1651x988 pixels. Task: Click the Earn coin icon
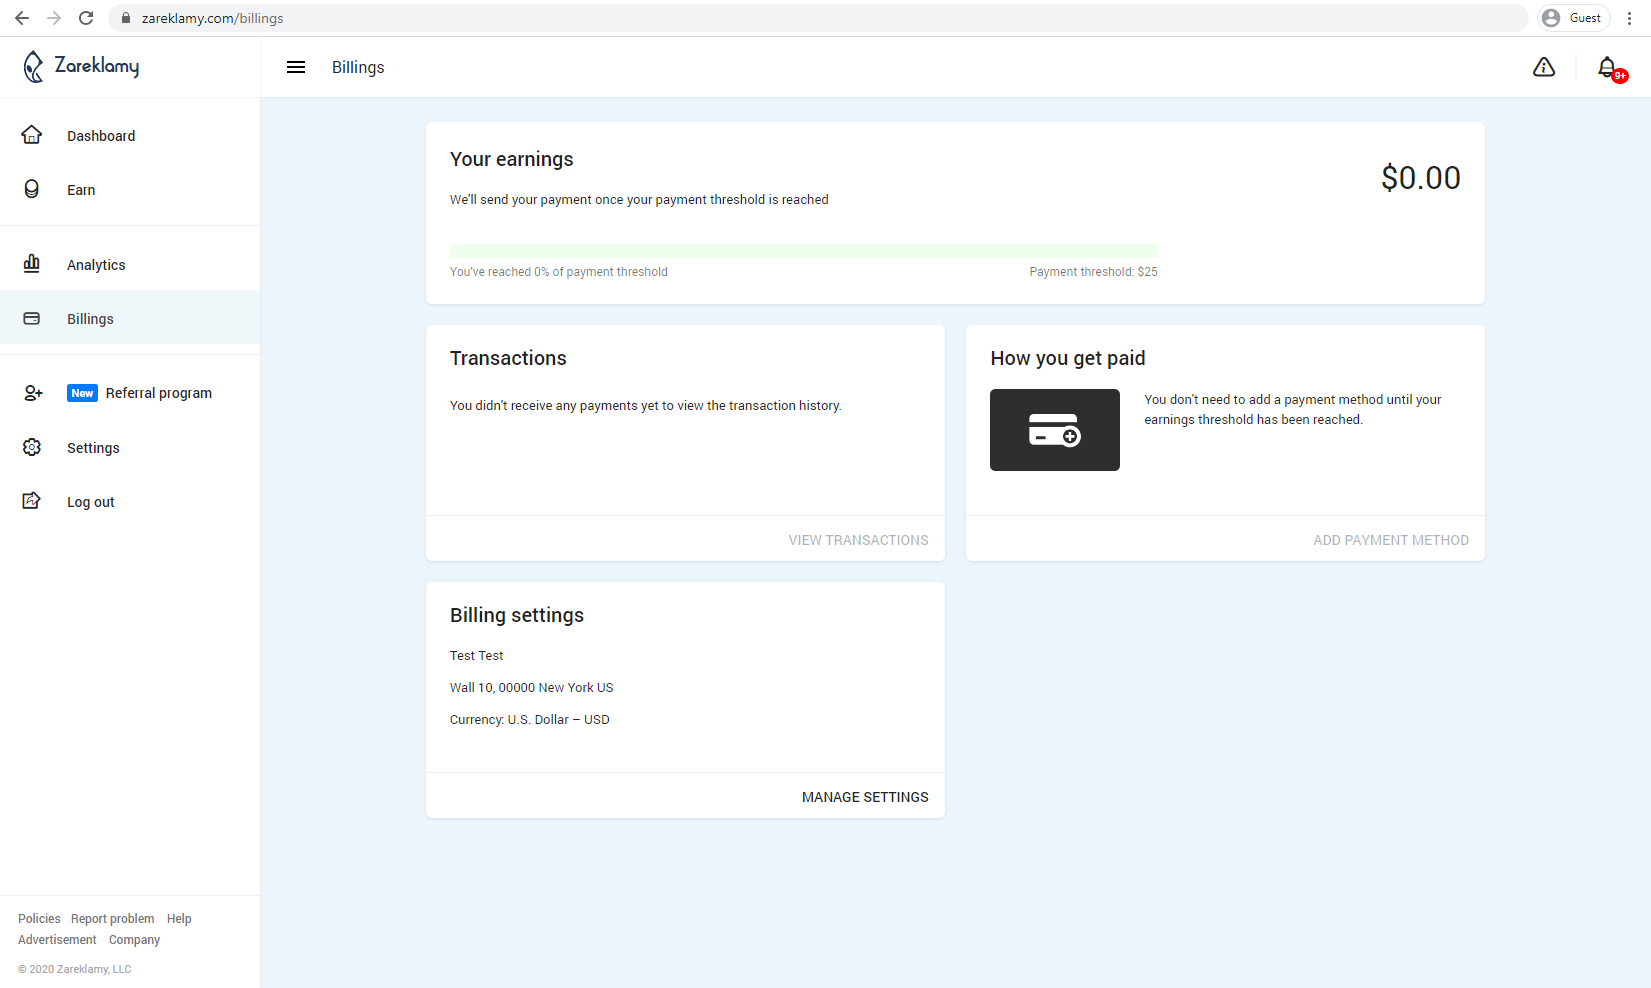32,189
